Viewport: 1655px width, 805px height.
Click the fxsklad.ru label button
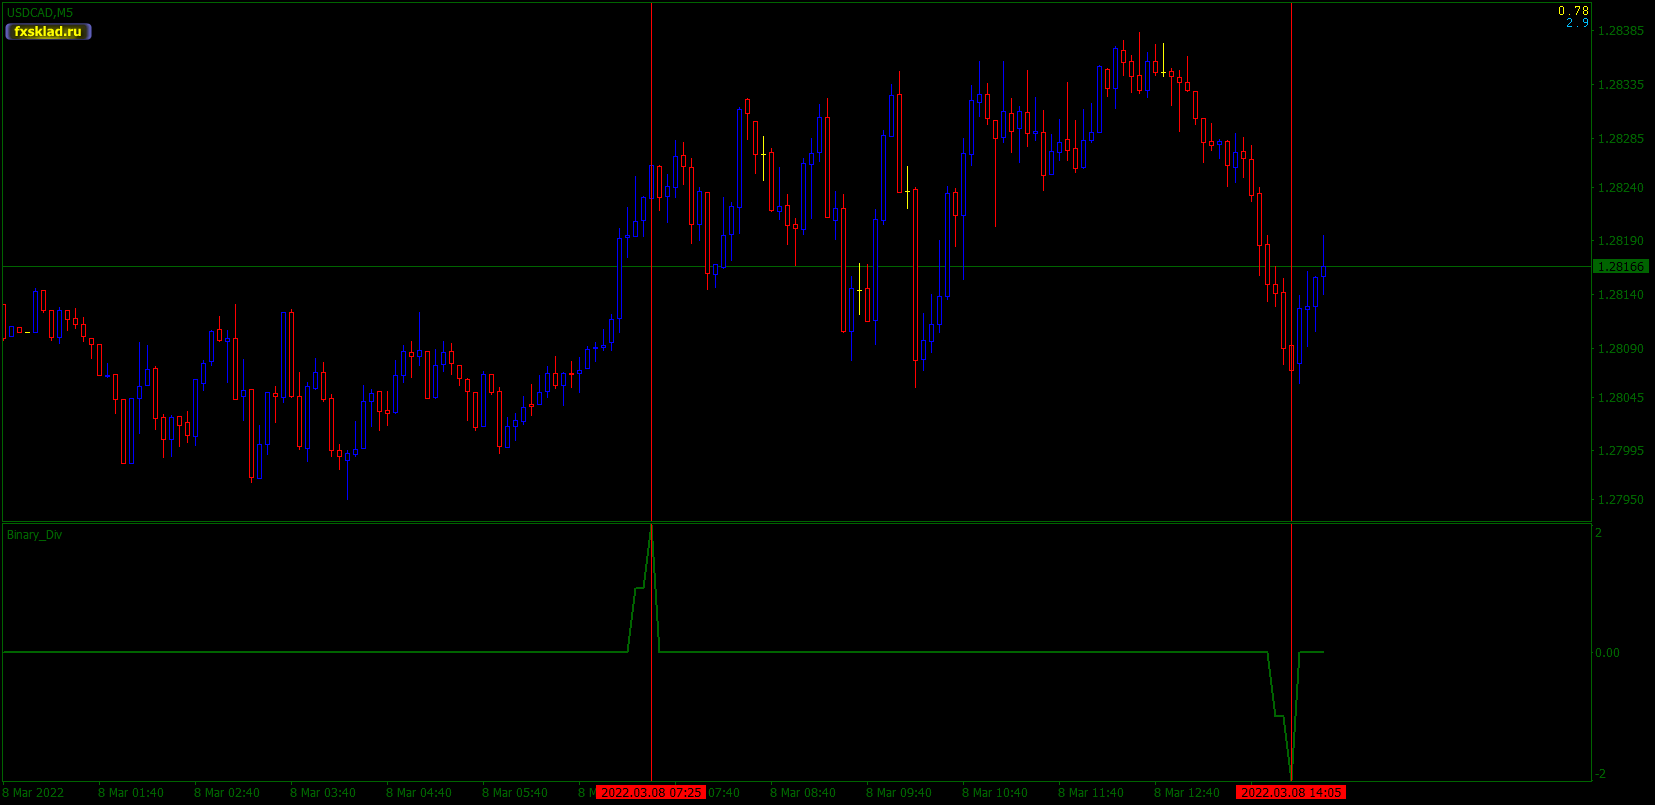point(48,31)
